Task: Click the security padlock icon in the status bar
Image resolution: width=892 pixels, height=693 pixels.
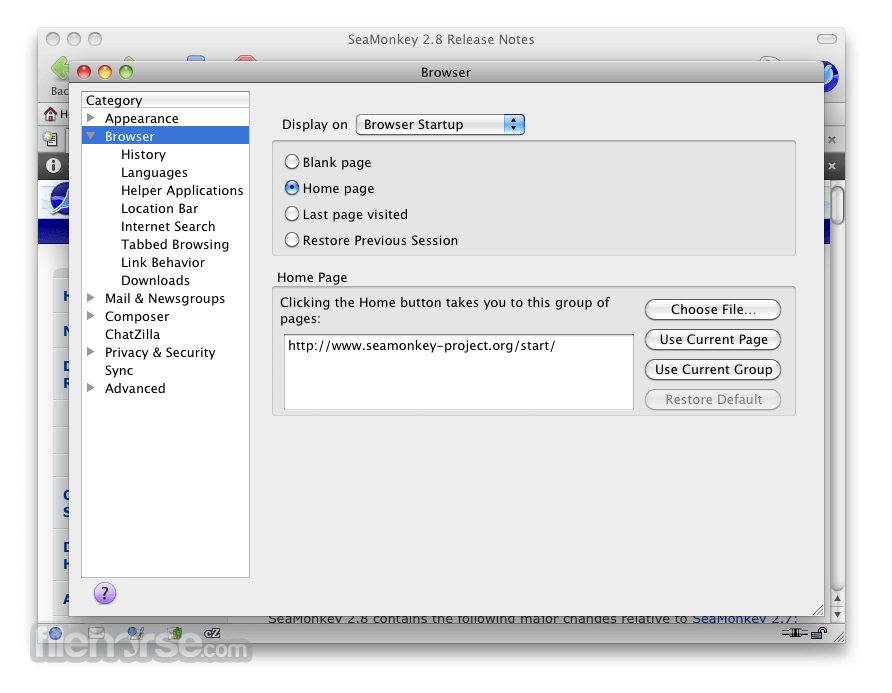Action: (819, 633)
